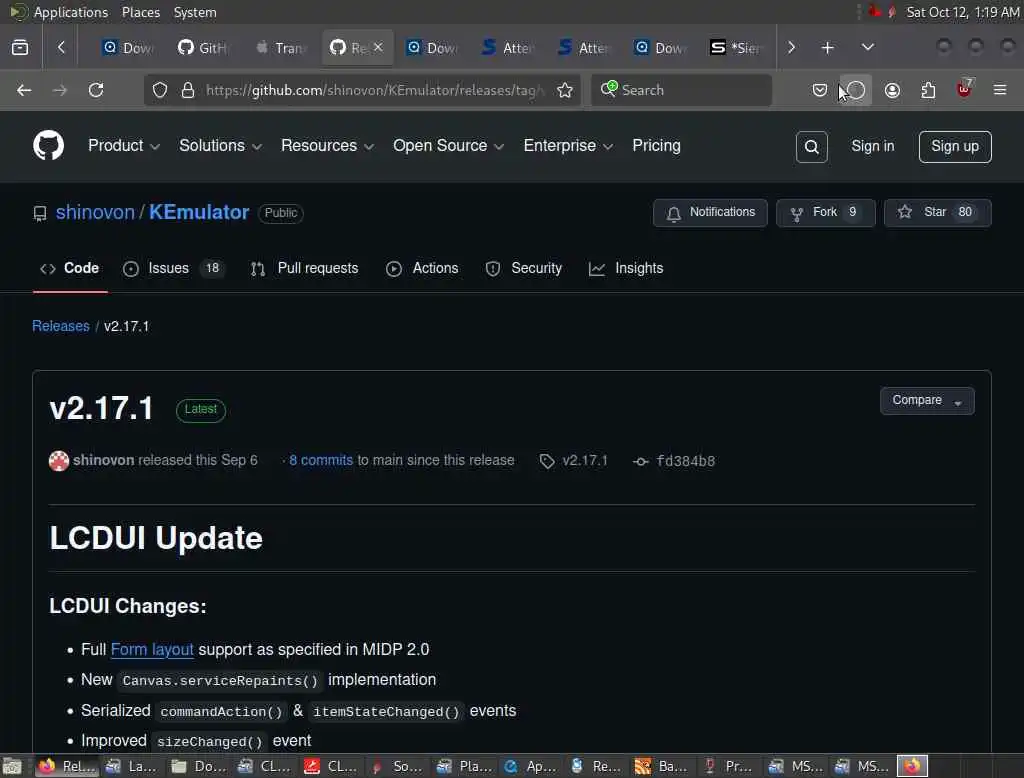1024x778 pixels.
Task: Click the Latest release badge
Action: point(200,410)
